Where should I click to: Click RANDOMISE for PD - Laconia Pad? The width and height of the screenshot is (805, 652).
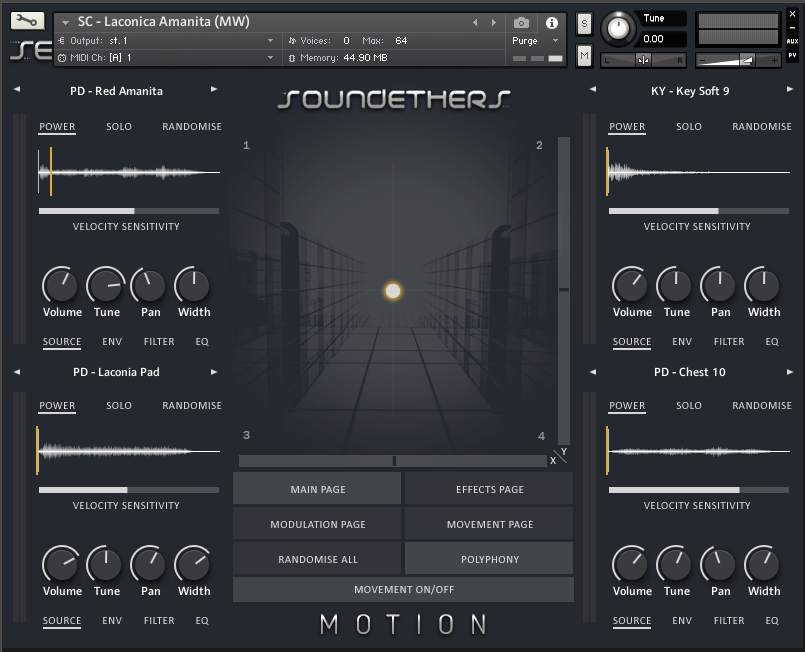click(x=192, y=406)
